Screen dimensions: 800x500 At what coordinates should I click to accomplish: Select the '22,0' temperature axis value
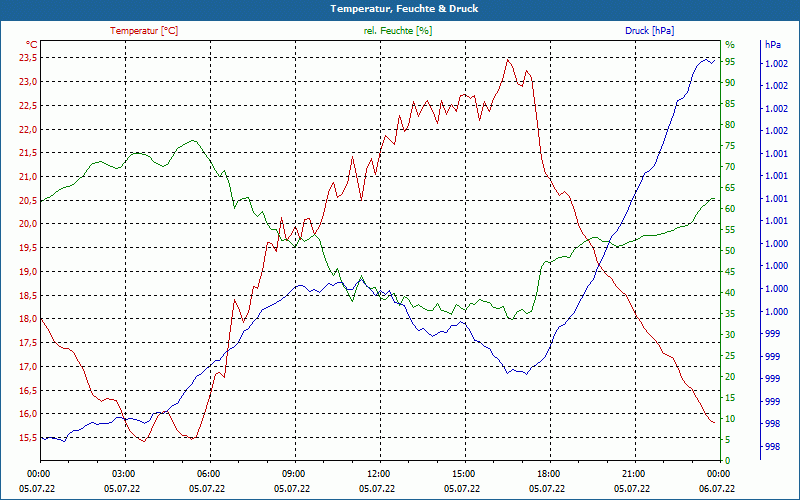[28, 130]
